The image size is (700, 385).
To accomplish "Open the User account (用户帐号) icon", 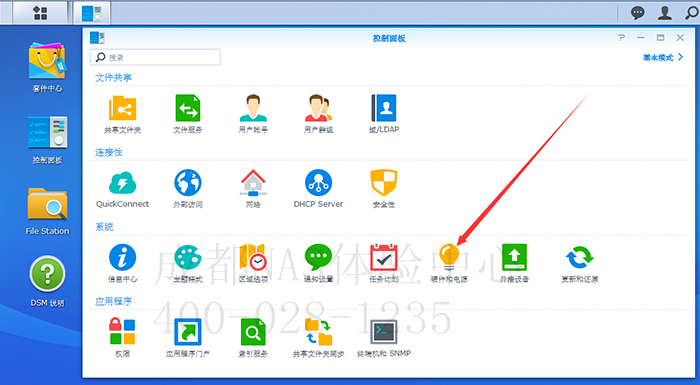I will click(253, 108).
